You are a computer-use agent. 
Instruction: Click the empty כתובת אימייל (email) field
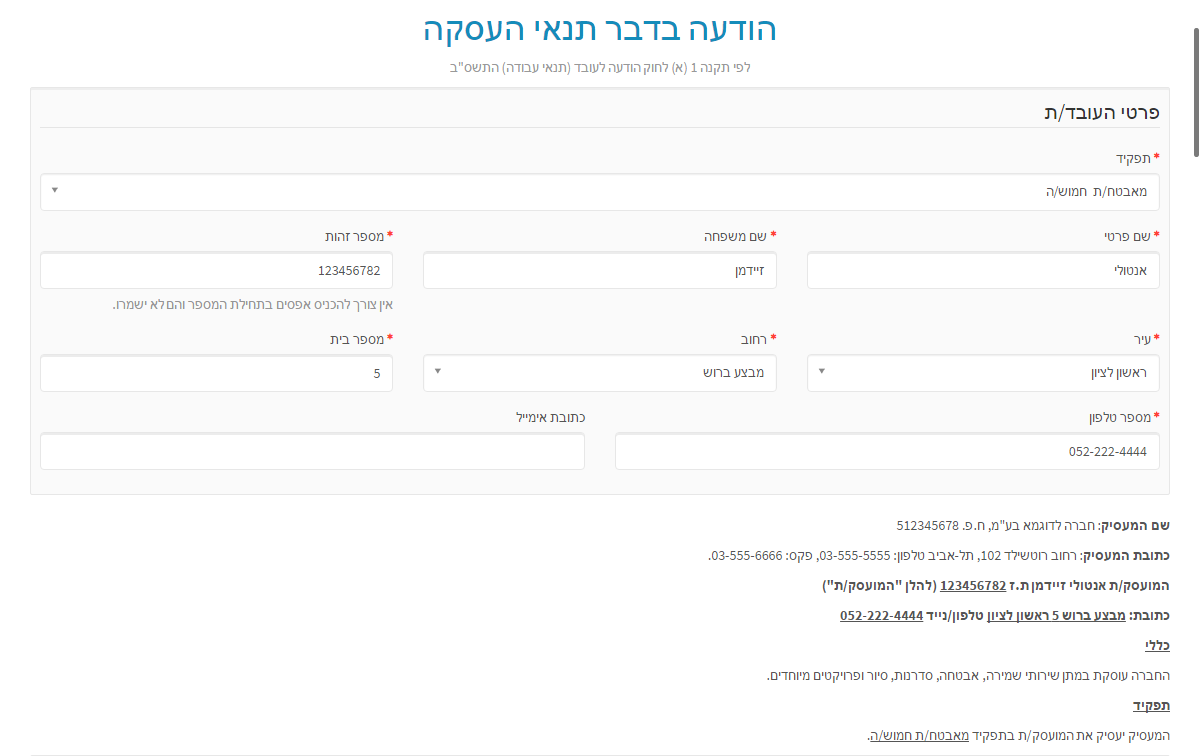click(312, 451)
